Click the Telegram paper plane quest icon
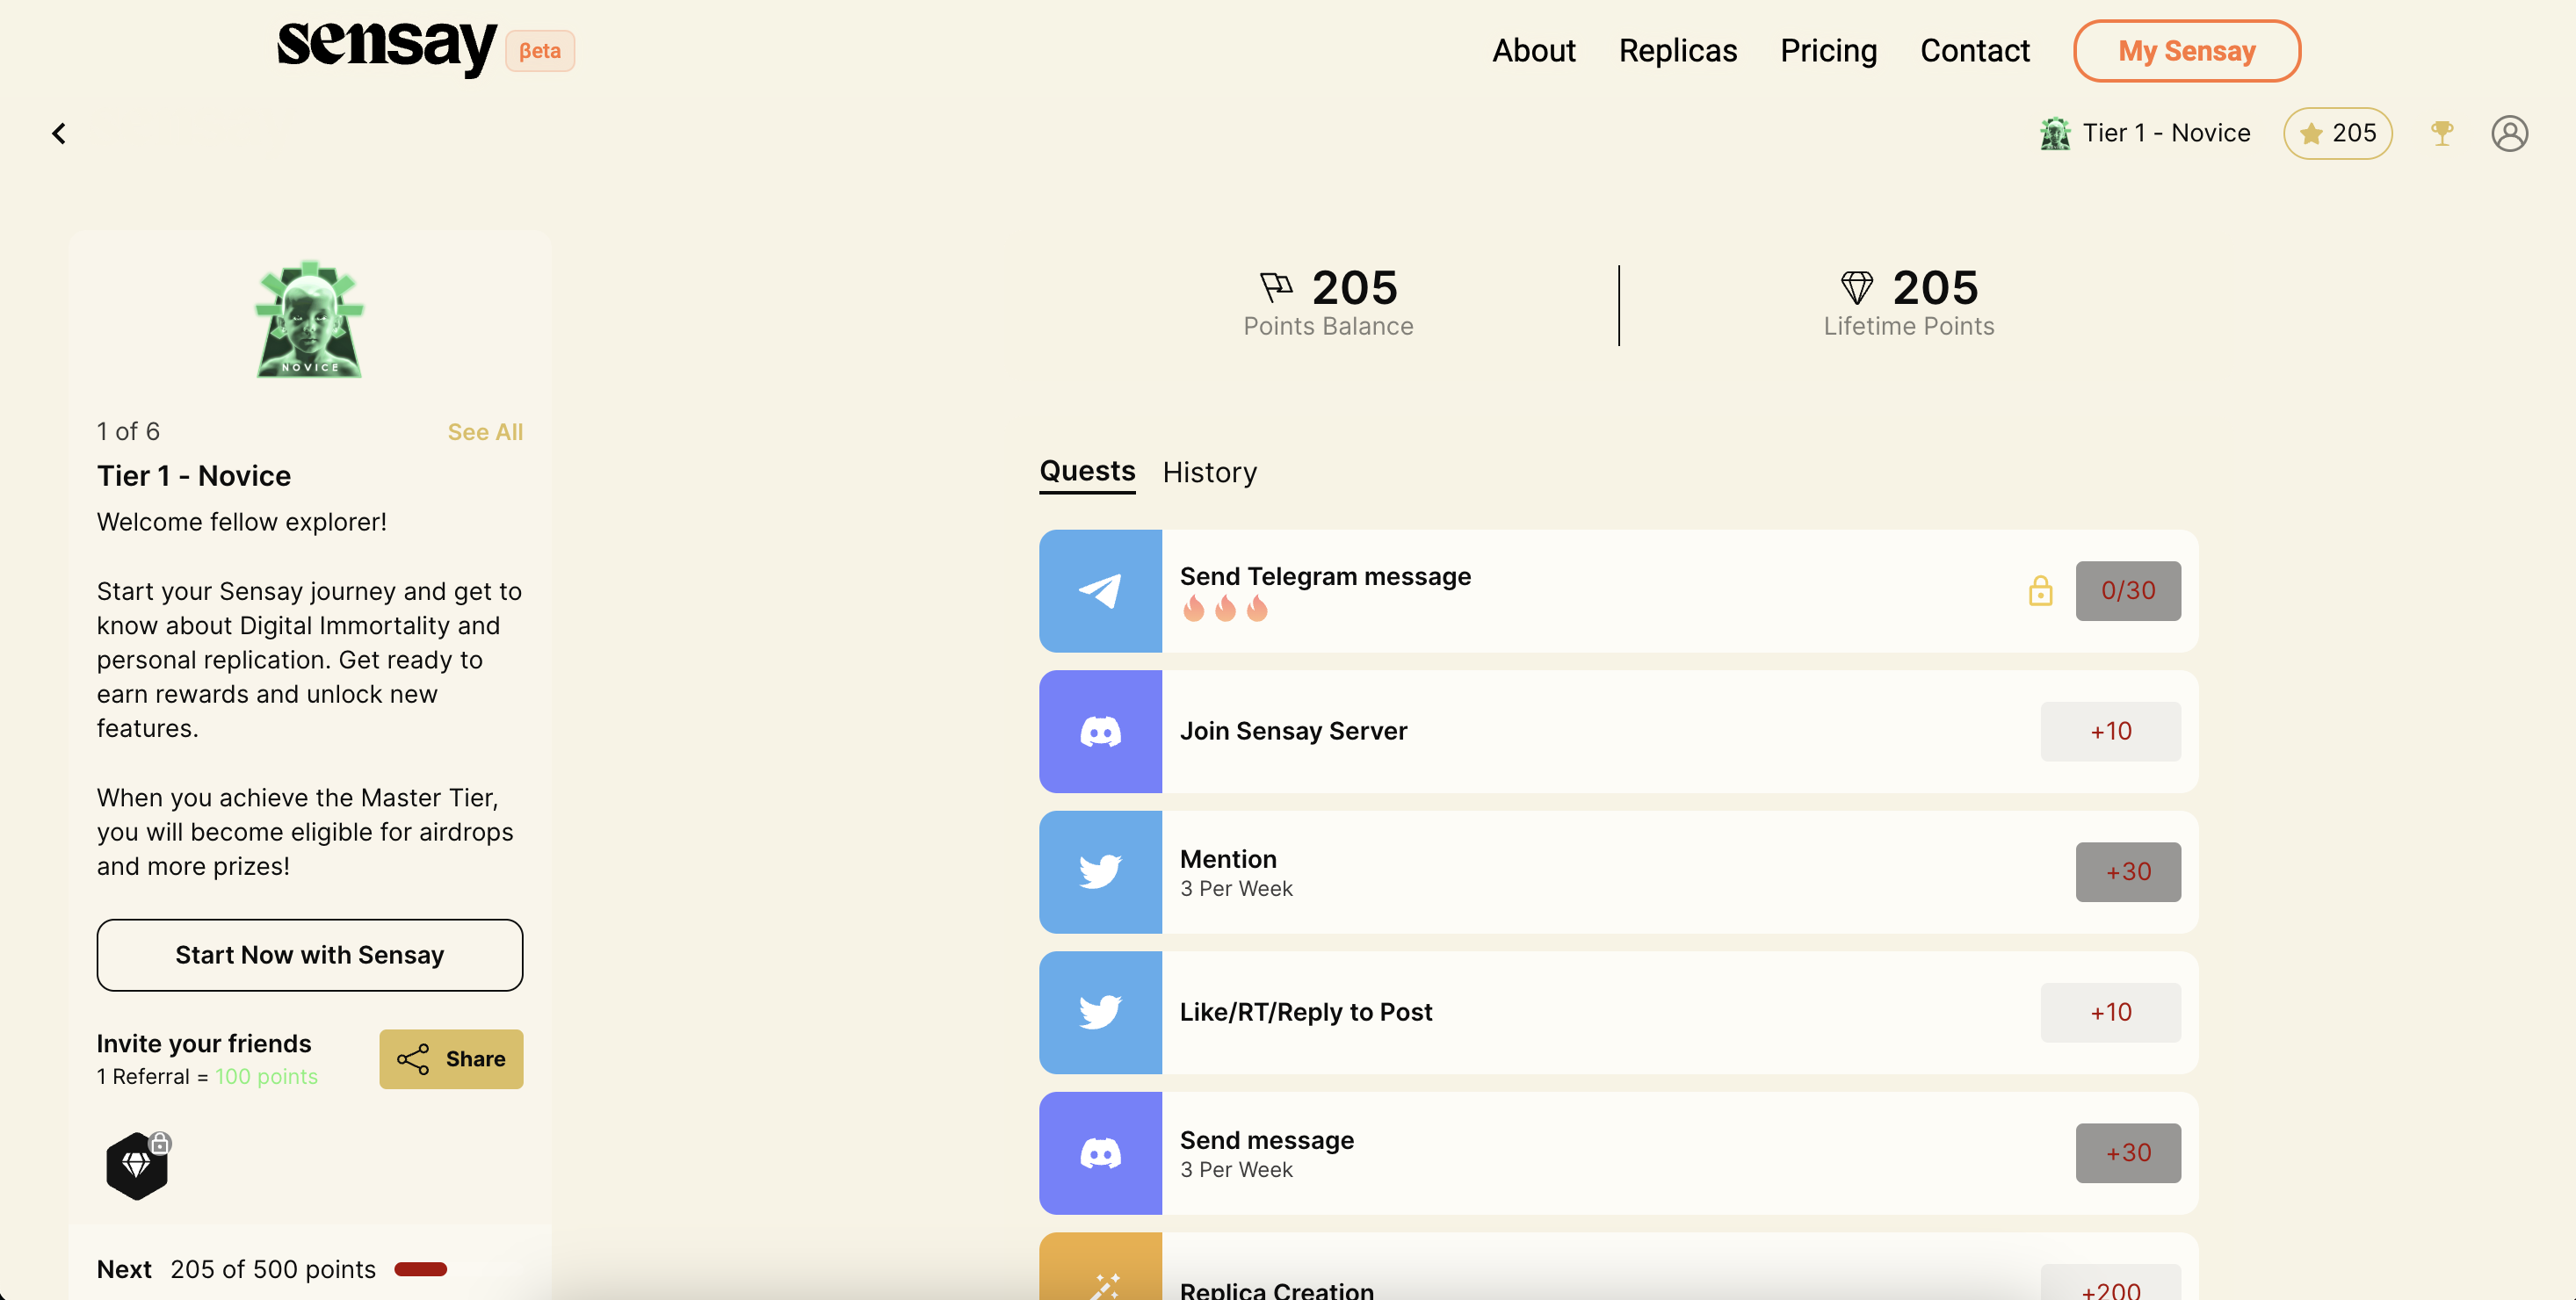 (x=1100, y=591)
